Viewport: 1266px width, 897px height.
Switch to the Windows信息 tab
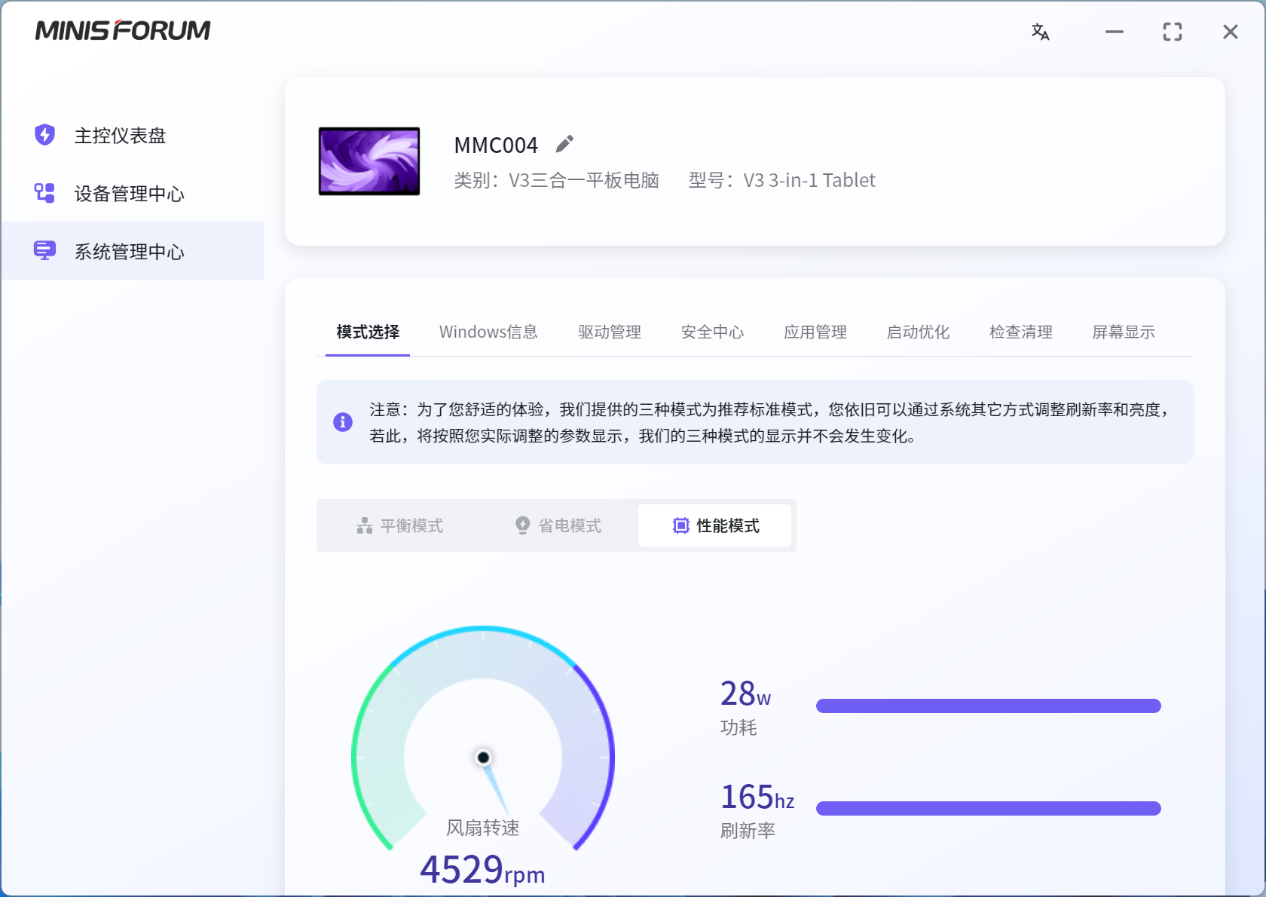coord(488,331)
